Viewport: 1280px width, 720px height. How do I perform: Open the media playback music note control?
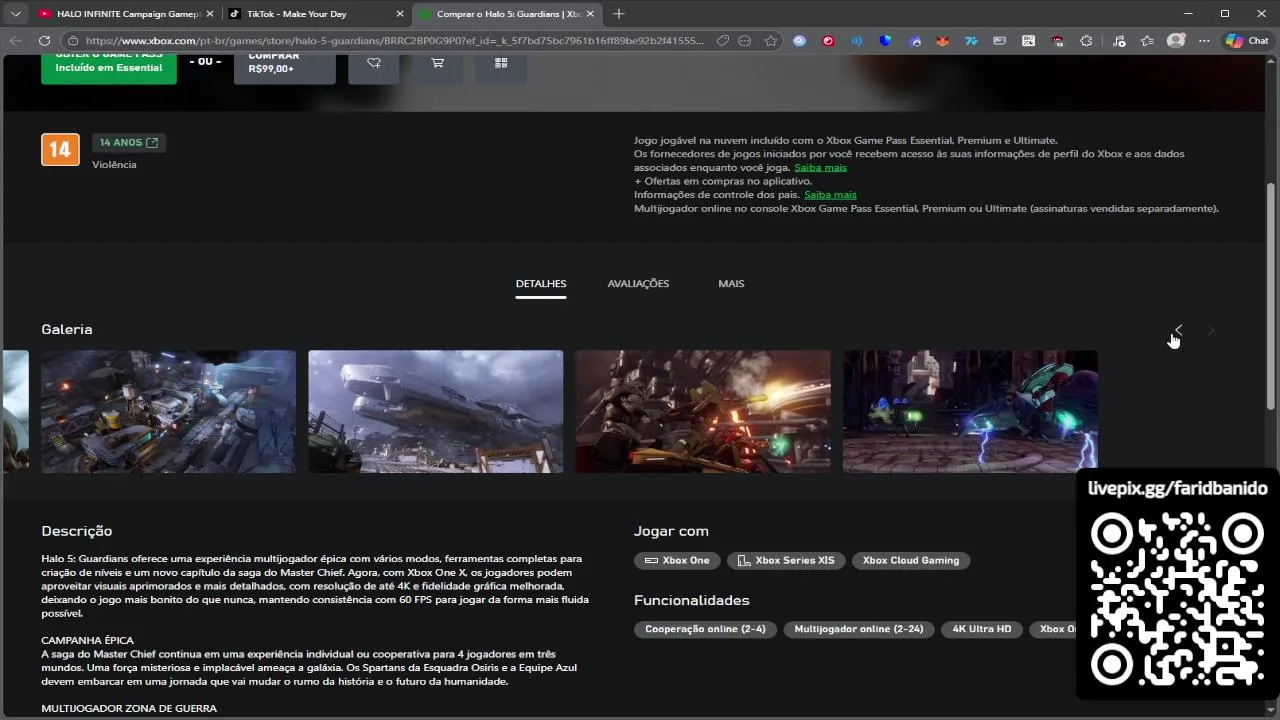(x=1118, y=41)
